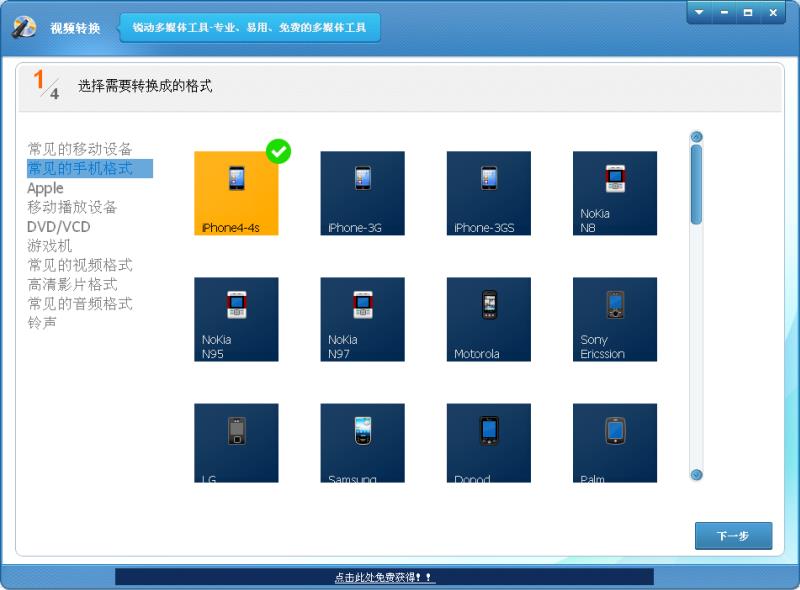Select the Samsung phone tile
Screen dimensions: 800x590
tap(362, 443)
